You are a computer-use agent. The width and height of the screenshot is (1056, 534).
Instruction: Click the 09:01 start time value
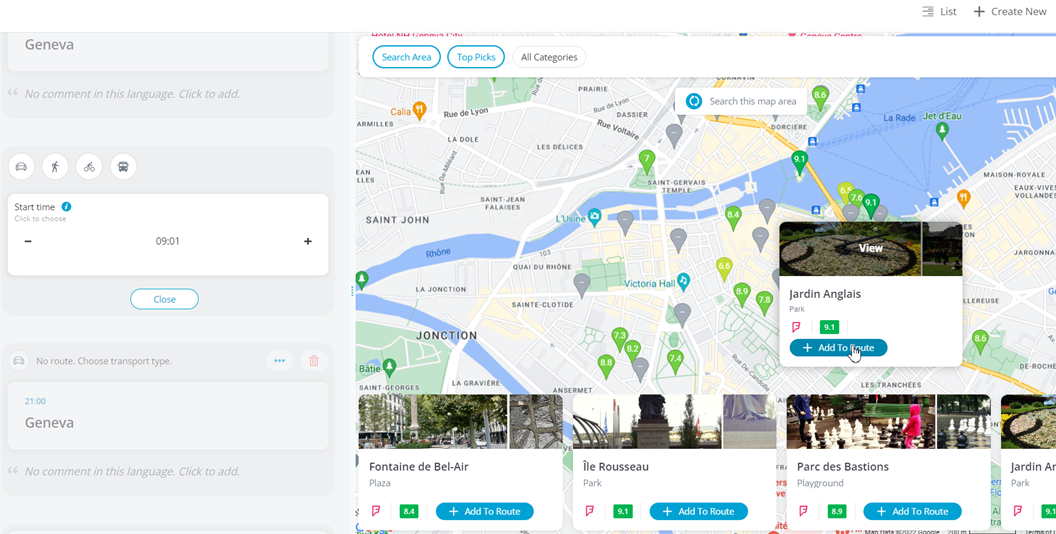pyautogui.click(x=168, y=241)
